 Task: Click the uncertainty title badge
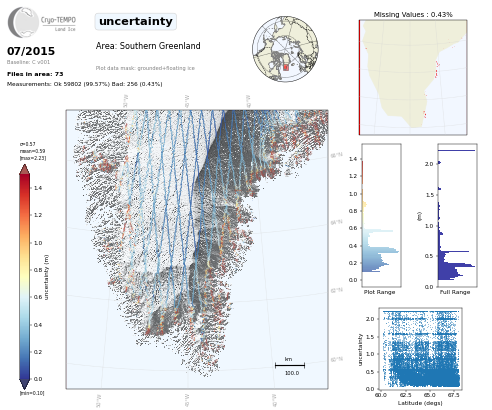(x=136, y=22)
